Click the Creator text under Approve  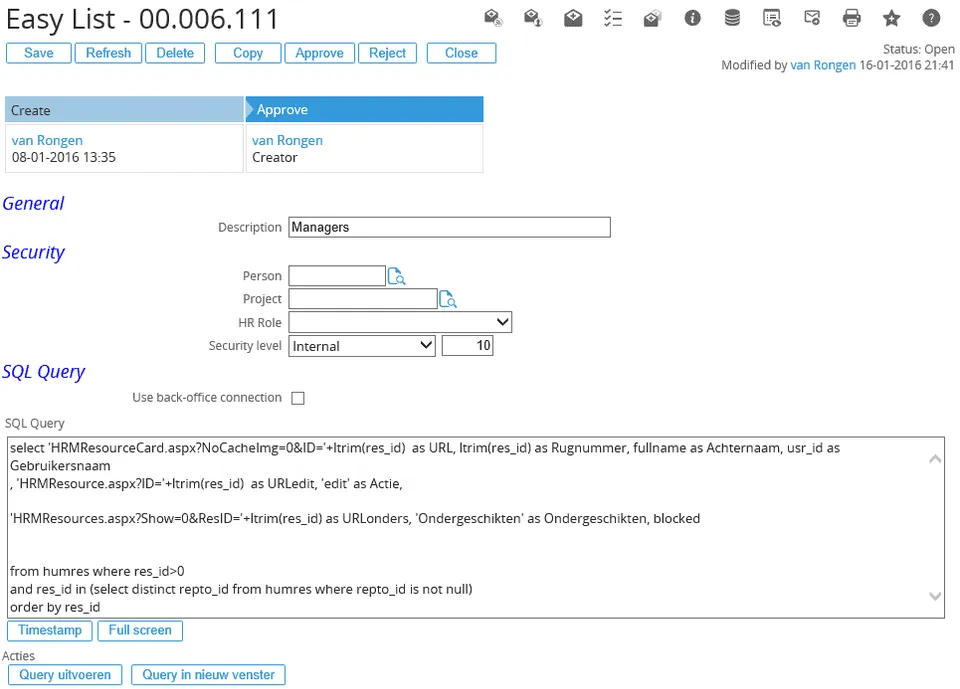(274, 157)
